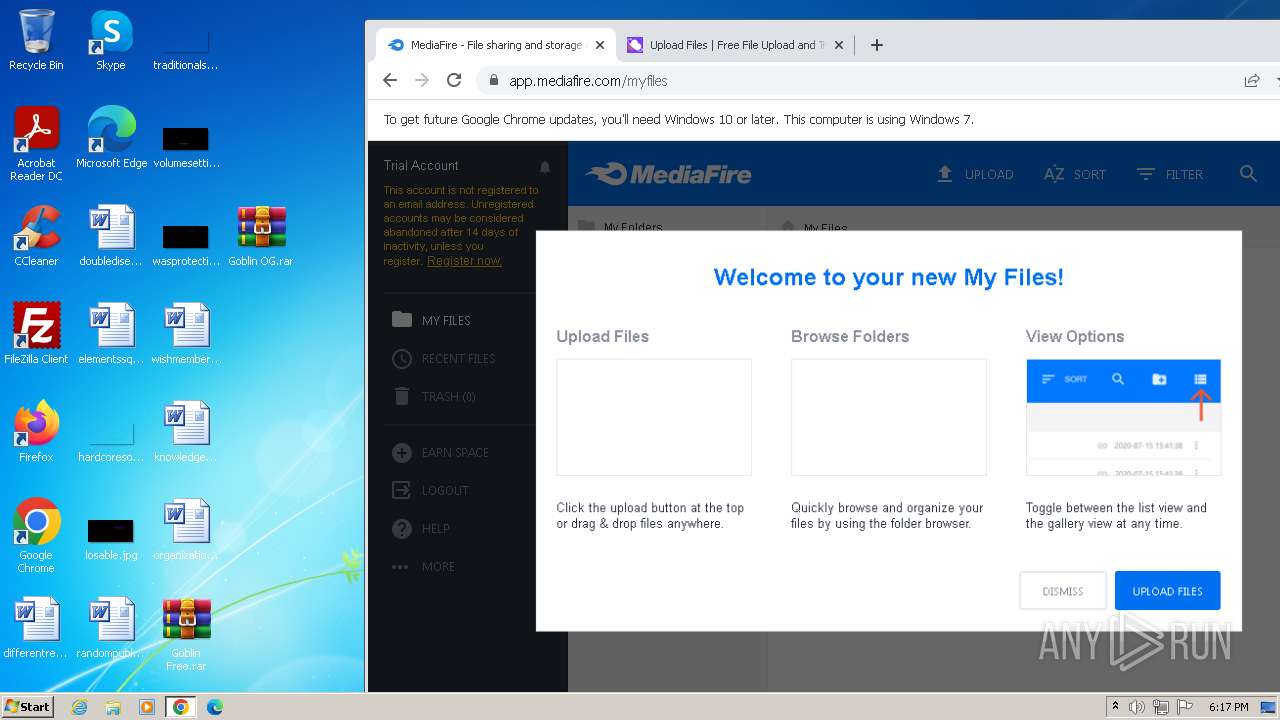
Task: Expand the MORE sidebar item
Action: point(424,567)
